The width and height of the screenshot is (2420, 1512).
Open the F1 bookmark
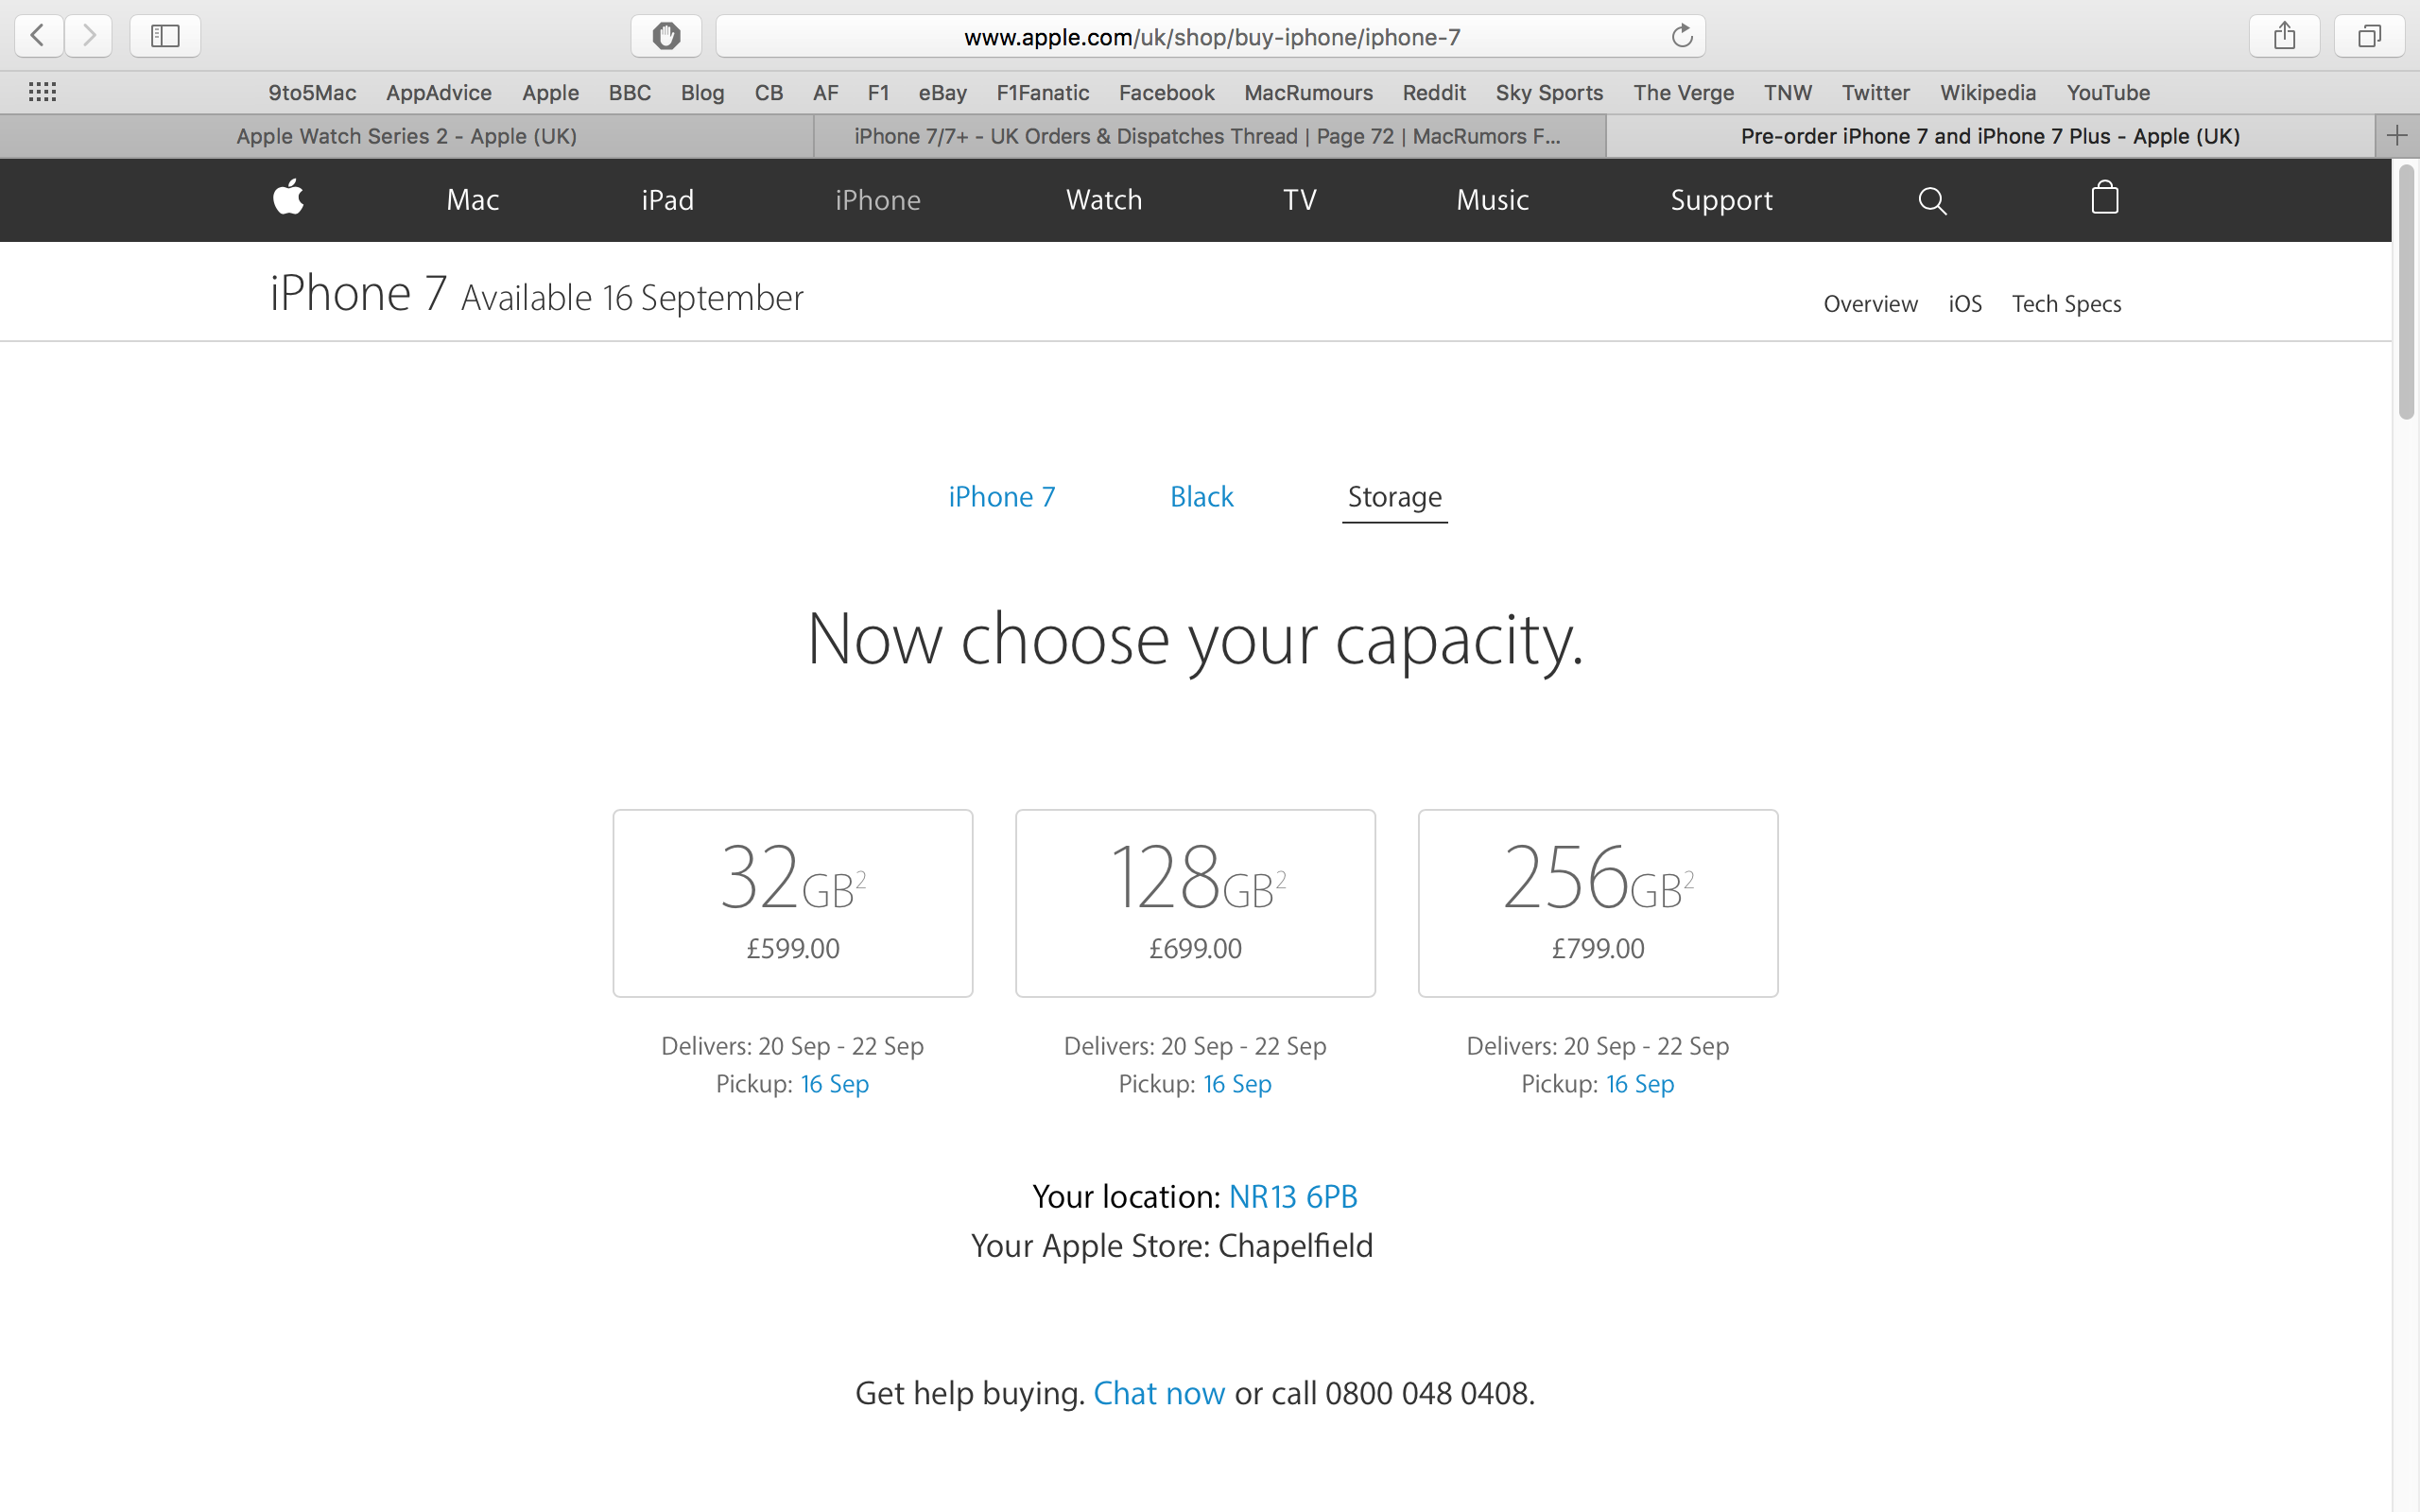[x=878, y=92]
